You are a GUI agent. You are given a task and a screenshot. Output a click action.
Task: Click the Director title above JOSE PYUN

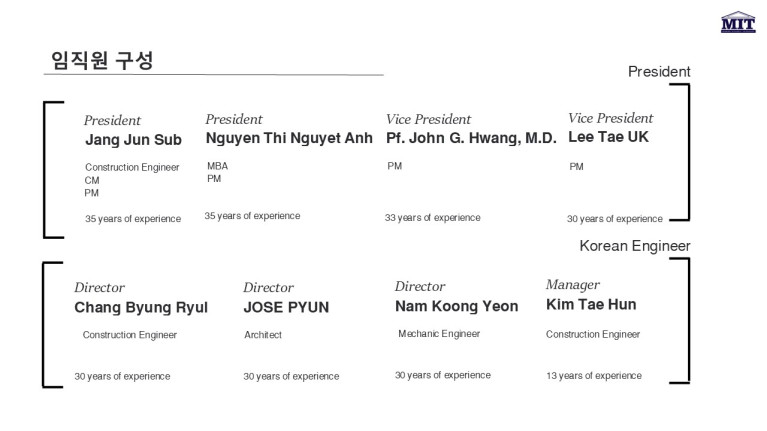click(268, 288)
